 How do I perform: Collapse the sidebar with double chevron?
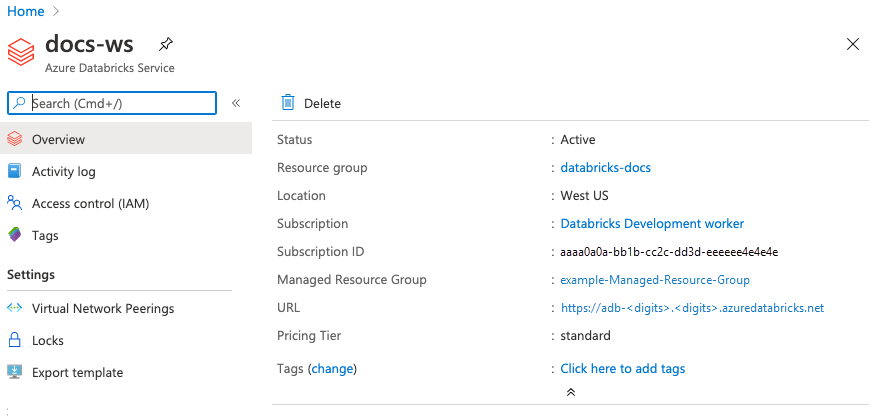coord(236,103)
